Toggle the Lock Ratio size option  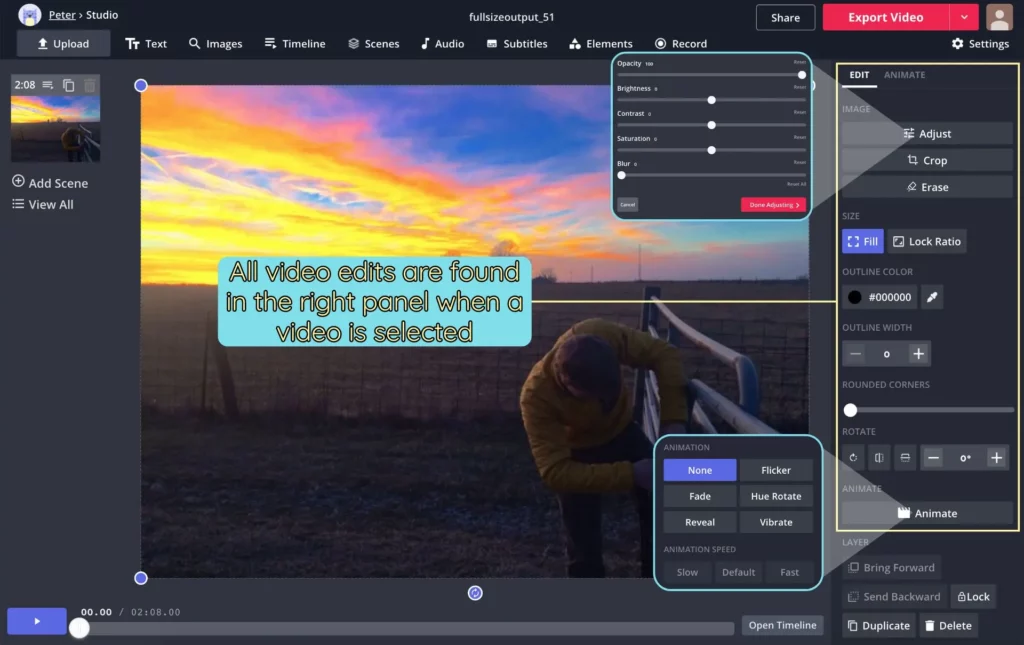(927, 241)
